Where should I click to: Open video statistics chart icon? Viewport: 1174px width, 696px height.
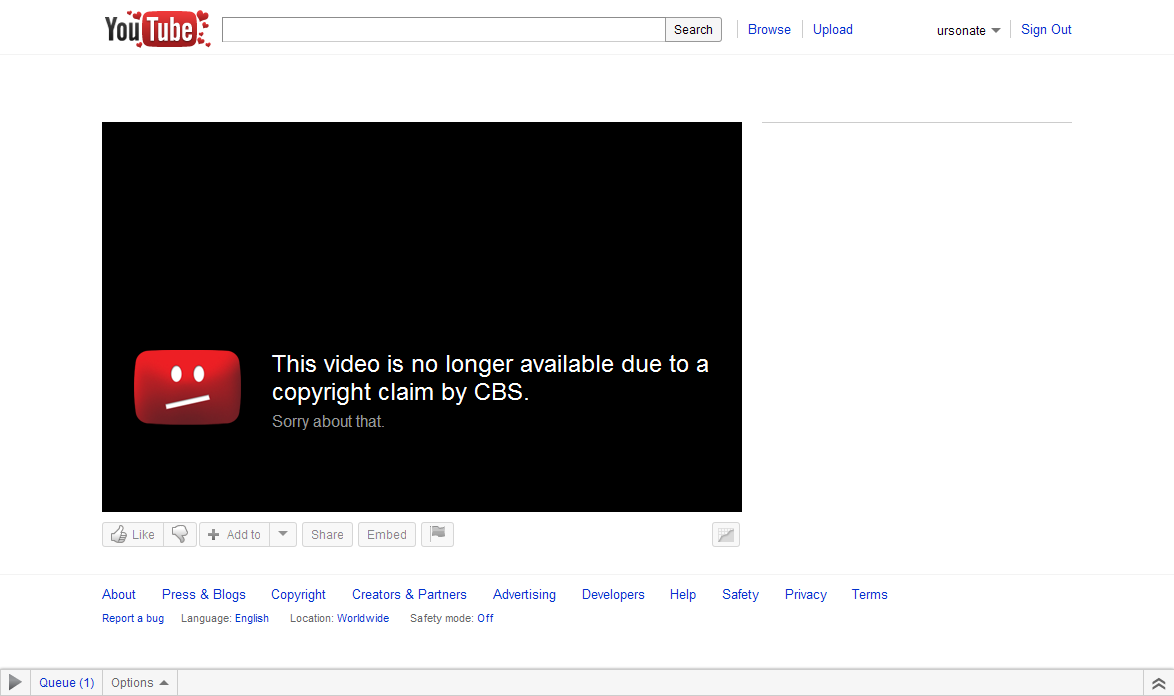pos(726,535)
